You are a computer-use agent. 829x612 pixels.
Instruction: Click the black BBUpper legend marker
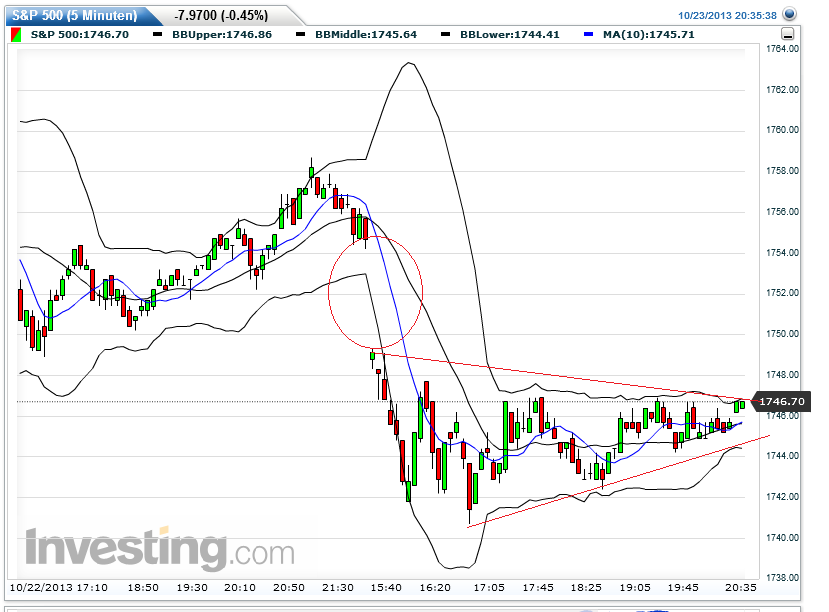158,35
